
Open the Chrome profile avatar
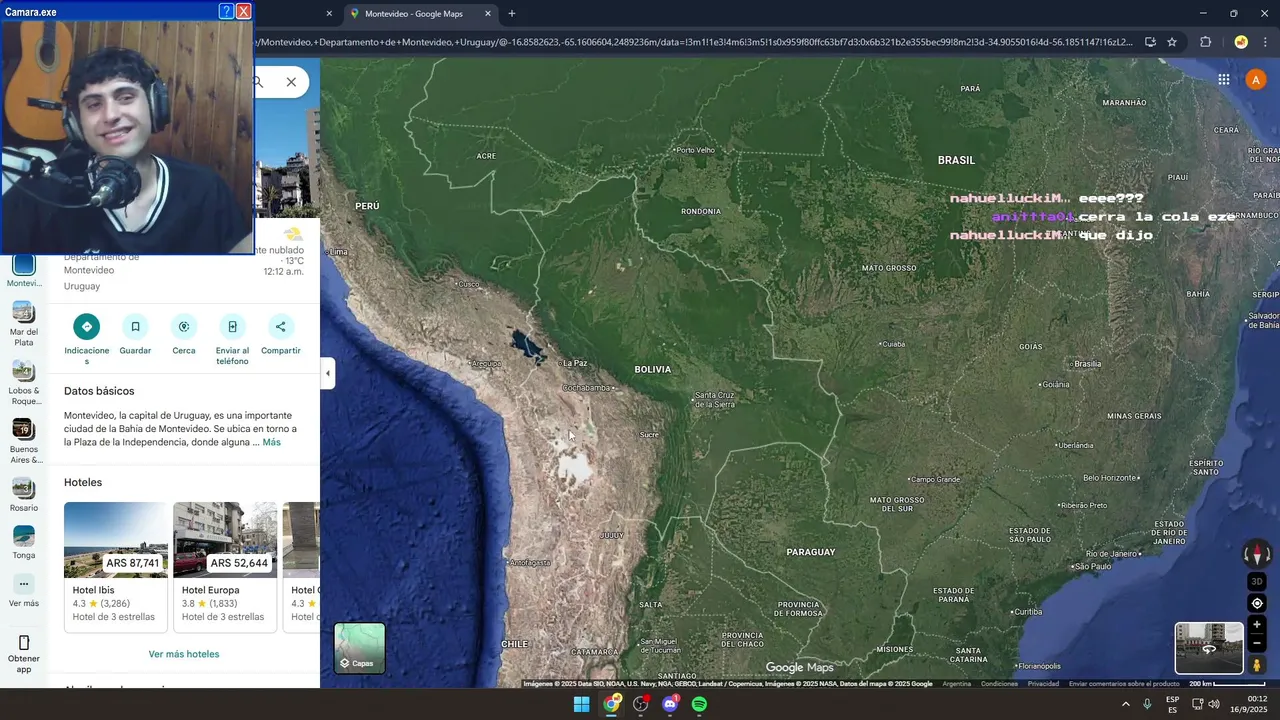[x=1241, y=42]
